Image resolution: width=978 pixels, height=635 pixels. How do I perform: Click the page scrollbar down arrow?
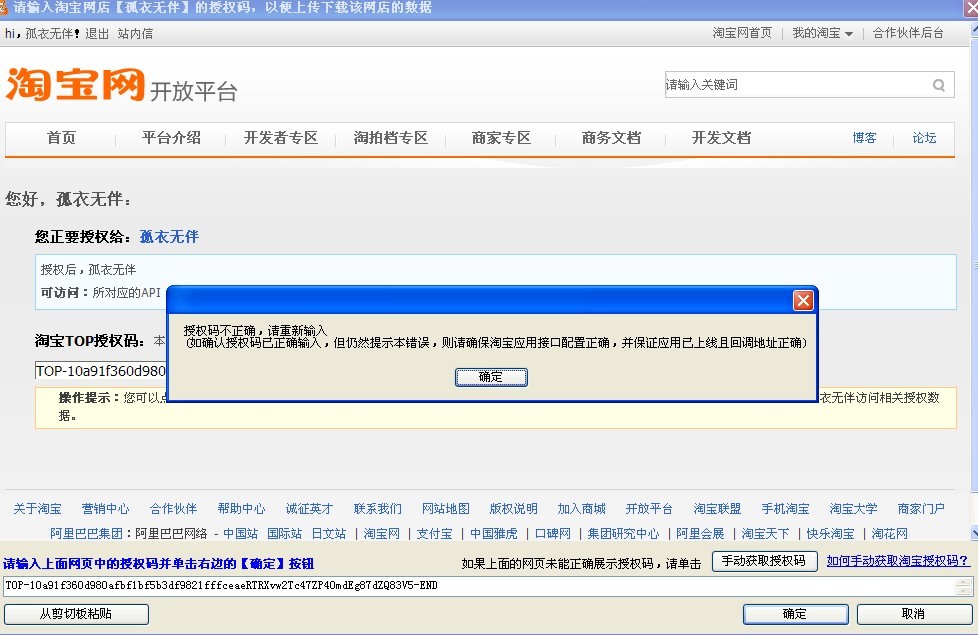tap(974, 533)
